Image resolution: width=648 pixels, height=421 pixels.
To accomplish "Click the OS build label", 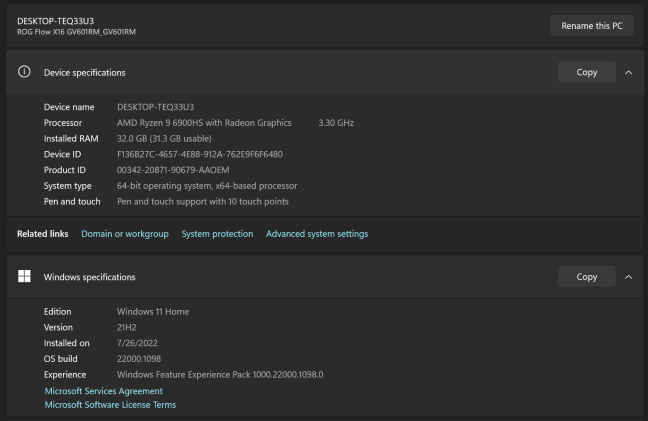I will pyautogui.click(x=60, y=359).
